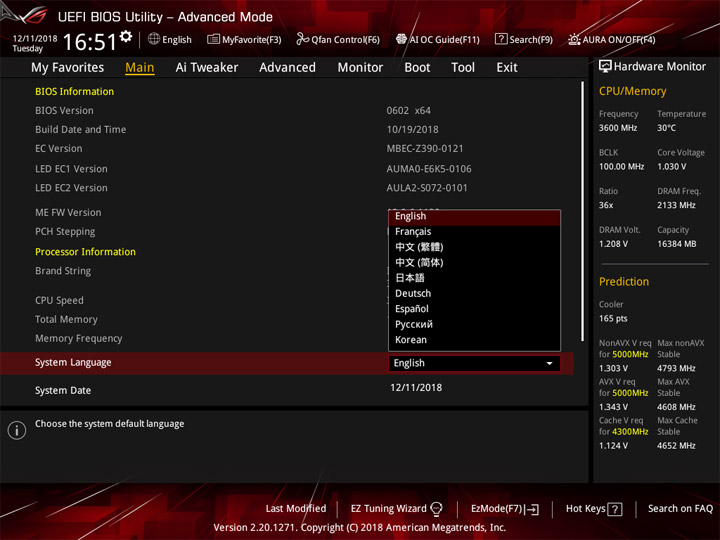The image size is (720, 540).
Task: Open Qfan Control fan icon
Action: [303, 39]
